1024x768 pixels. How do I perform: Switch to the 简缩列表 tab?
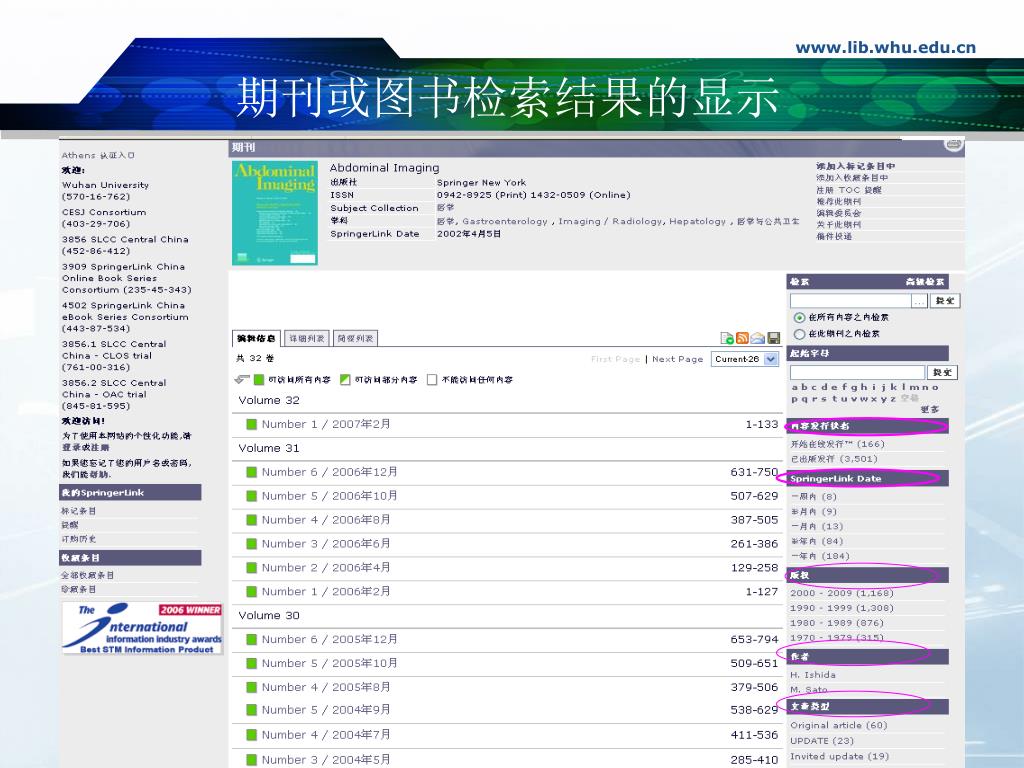click(355, 339)
